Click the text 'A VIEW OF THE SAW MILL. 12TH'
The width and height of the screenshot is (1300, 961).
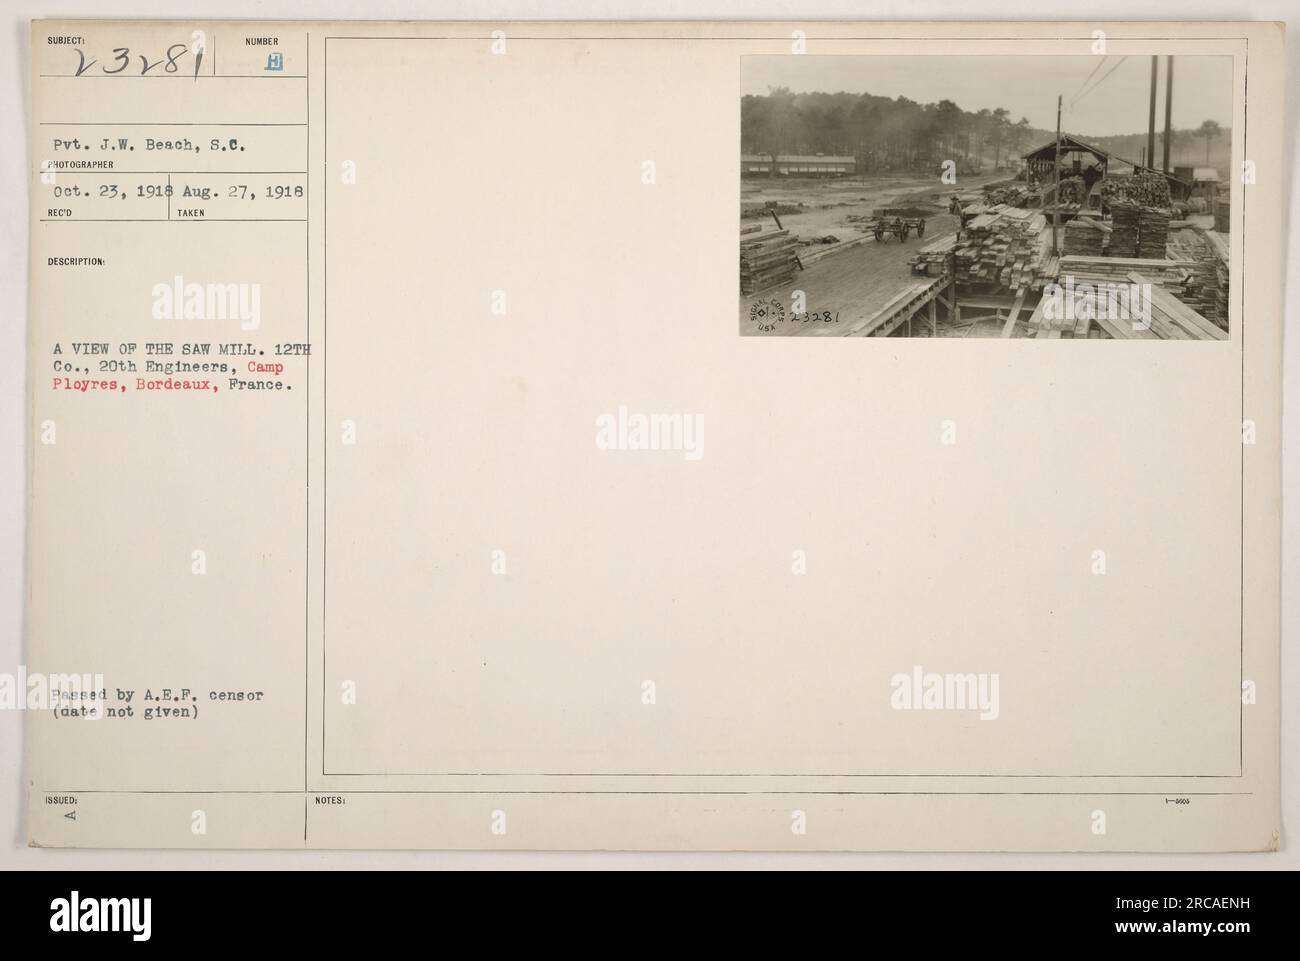coord(183,348)
